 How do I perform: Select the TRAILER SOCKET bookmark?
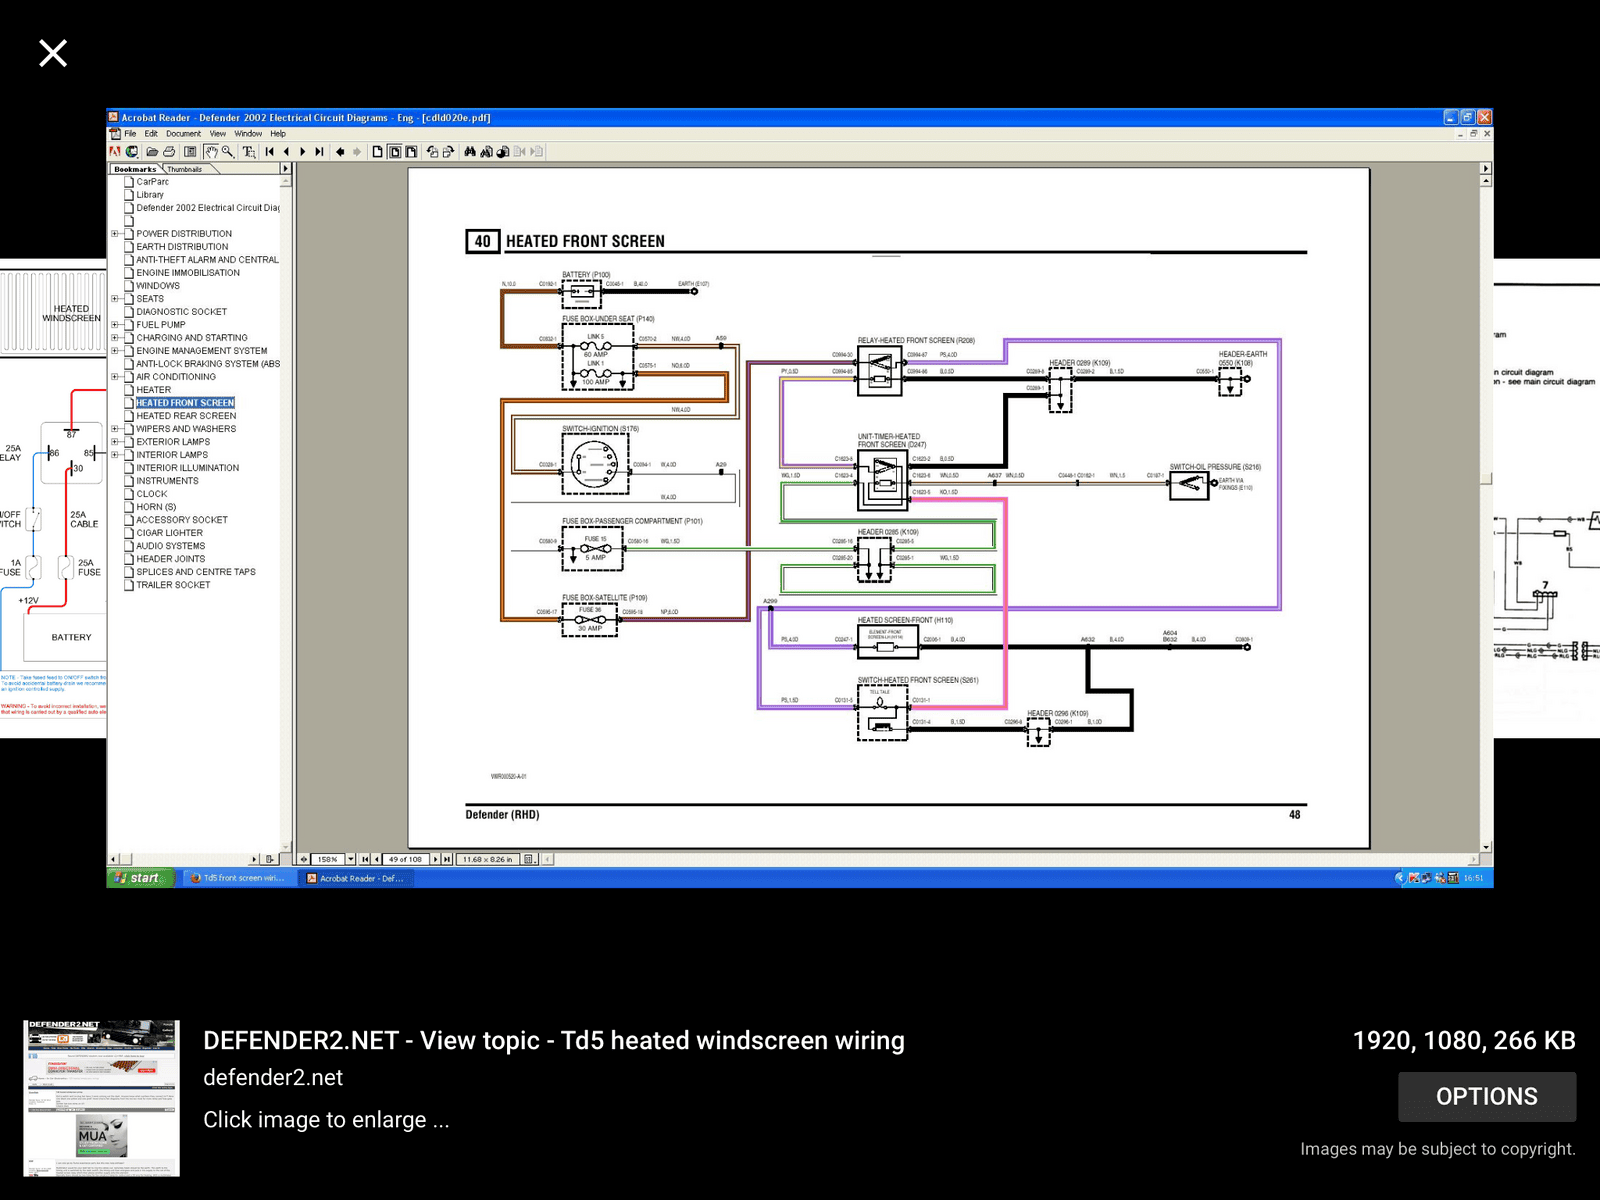173,585
